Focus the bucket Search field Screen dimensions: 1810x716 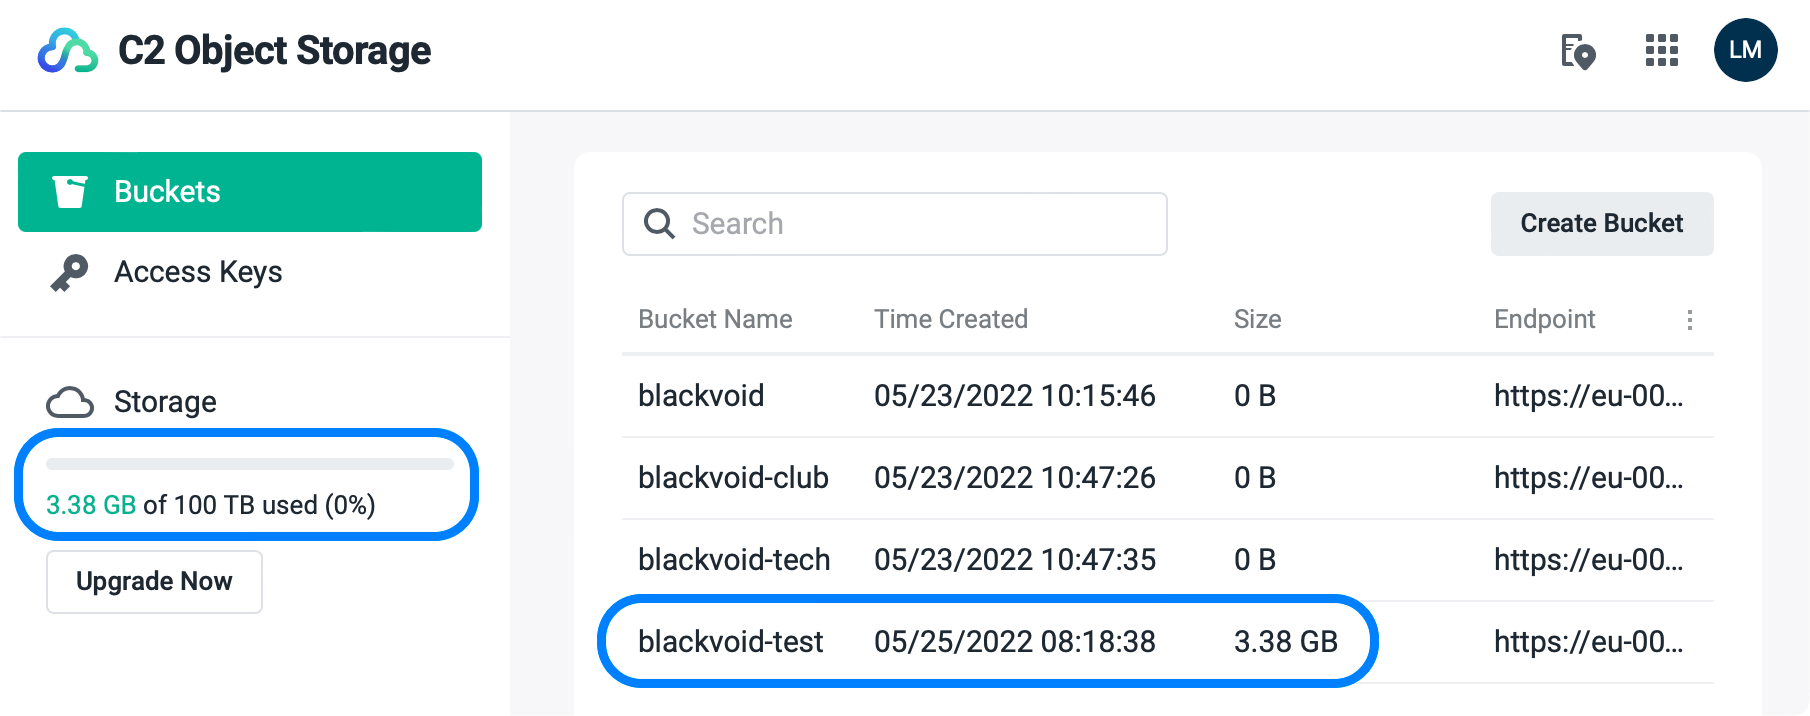coord(895,224)
